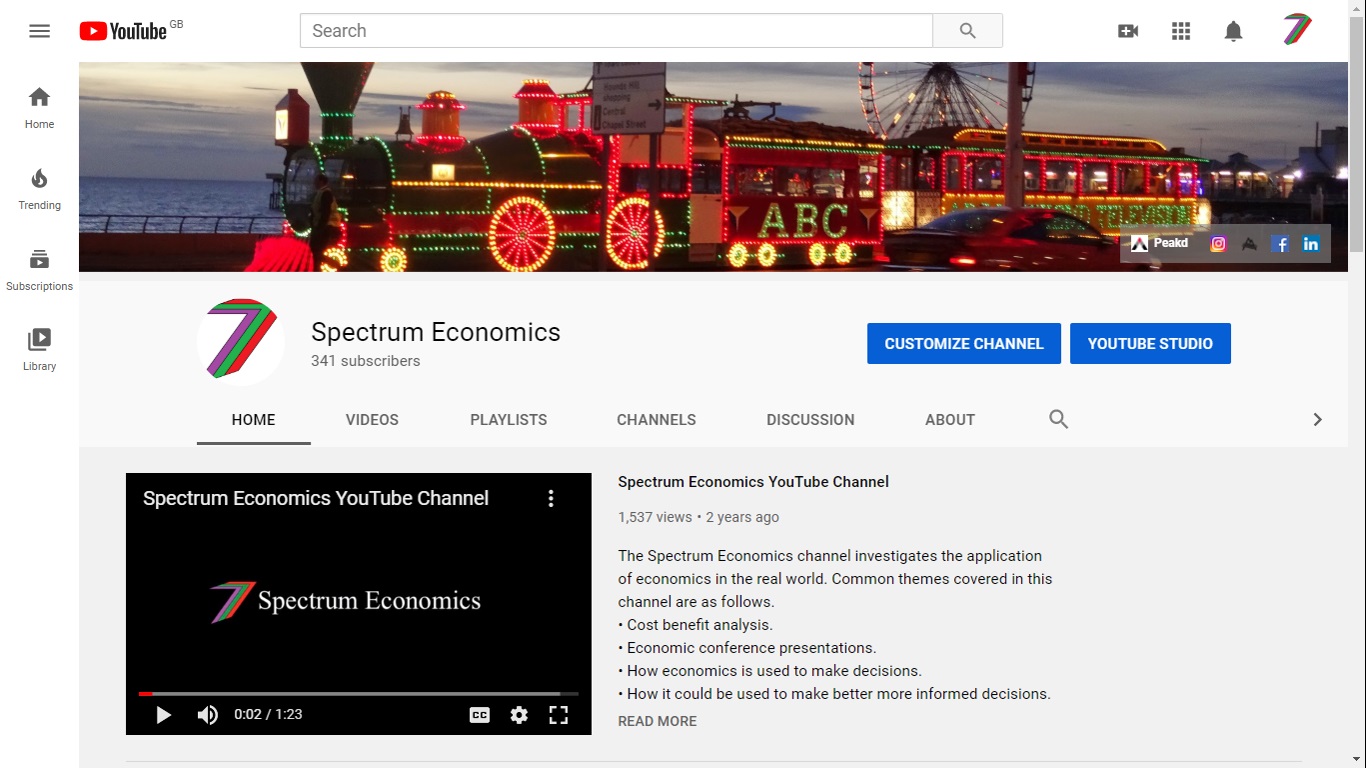Image resolution: width=1366 pixels, height=768 pixels.
Task: Click the Spectrum Economics channel name
Action: click(435, 332)
